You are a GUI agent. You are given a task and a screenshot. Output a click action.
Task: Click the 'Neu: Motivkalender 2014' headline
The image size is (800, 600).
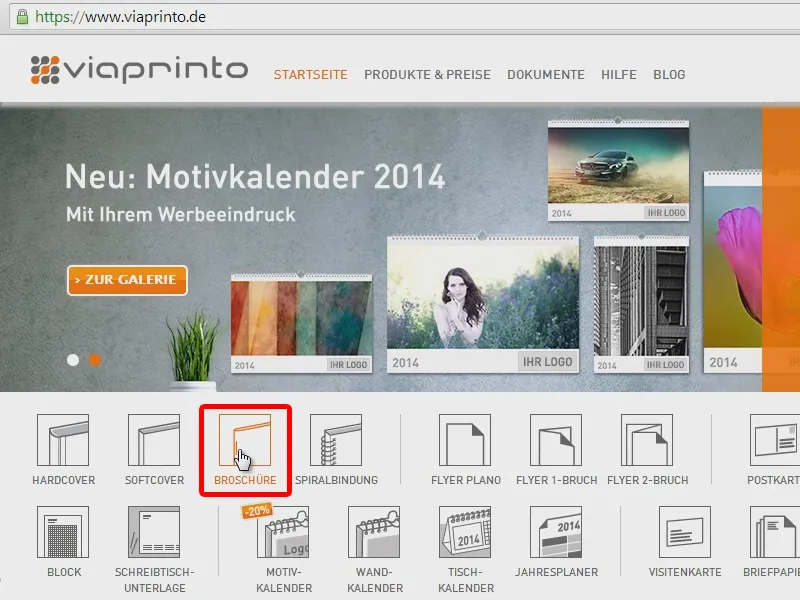[x=255, y=177]
